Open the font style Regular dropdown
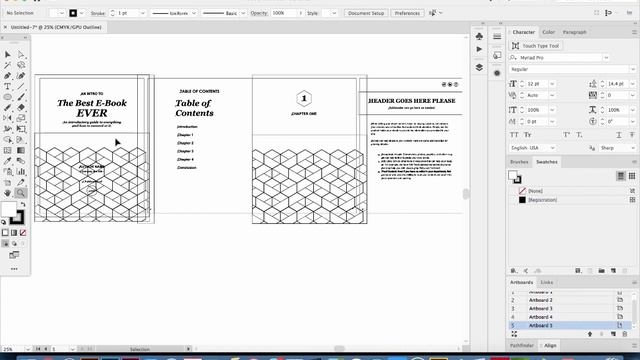640x360 pixels. pos(632,69)
